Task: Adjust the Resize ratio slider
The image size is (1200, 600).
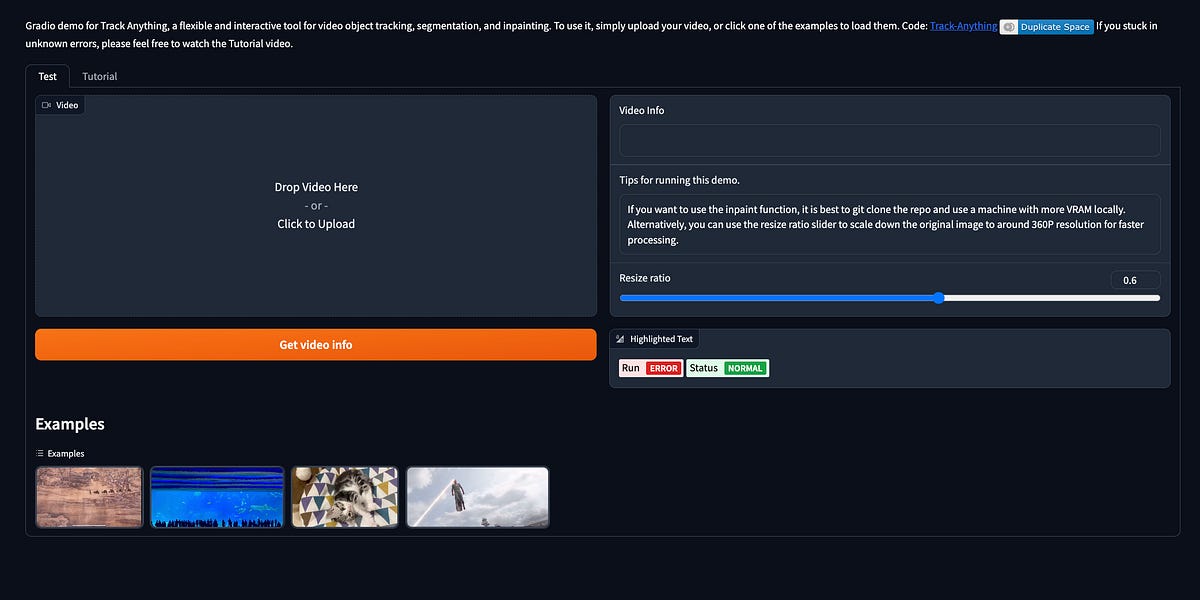Action: pyautogui.click(x=937, y=297)
